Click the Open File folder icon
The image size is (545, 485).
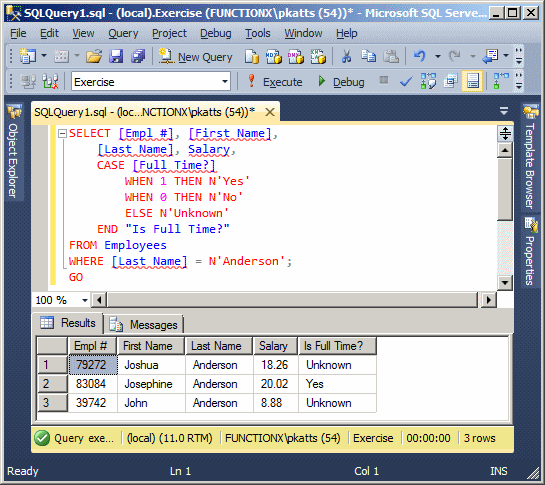click(x=94, y=56)
